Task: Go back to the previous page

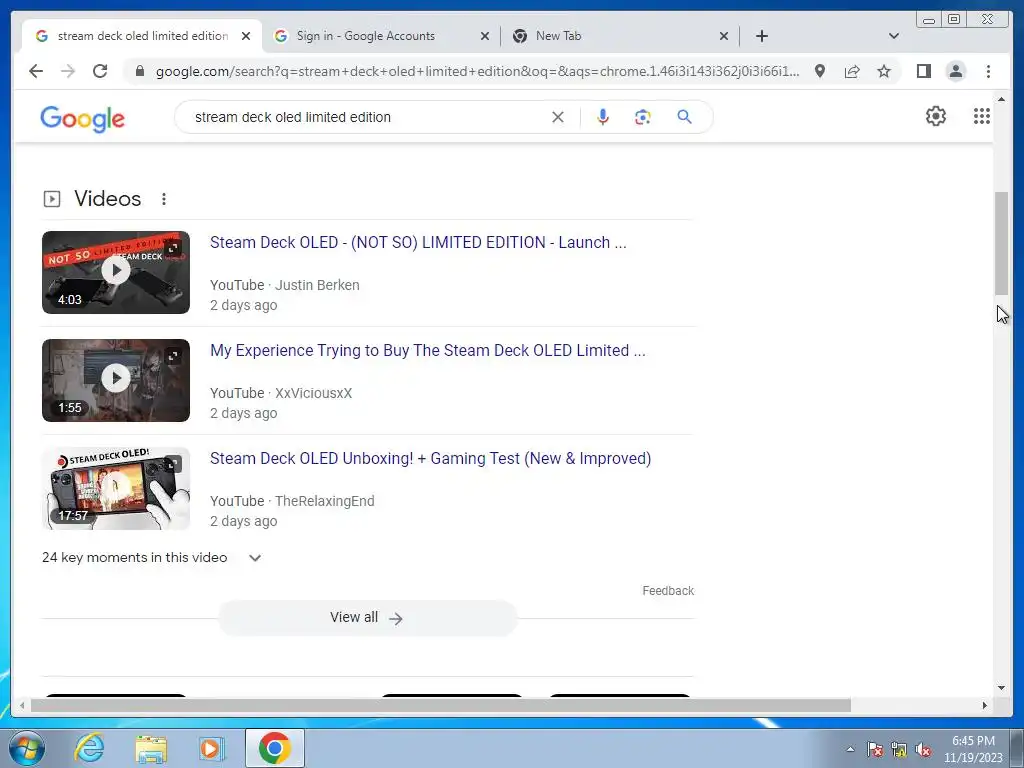Action: pos(36,71)
